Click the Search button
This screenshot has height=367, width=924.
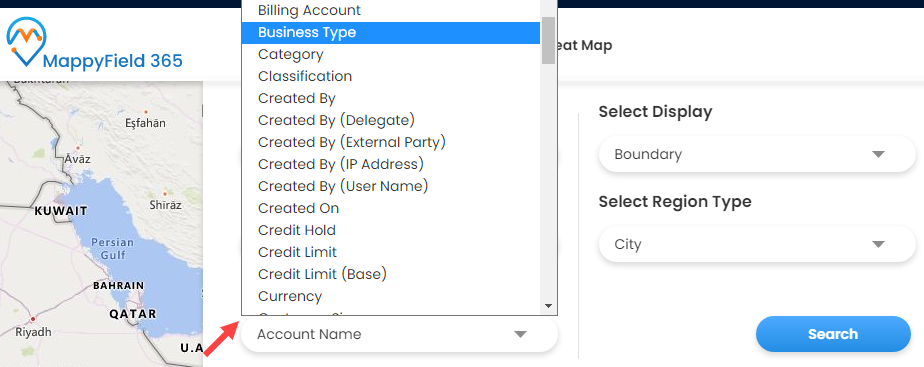click(833, 334)
